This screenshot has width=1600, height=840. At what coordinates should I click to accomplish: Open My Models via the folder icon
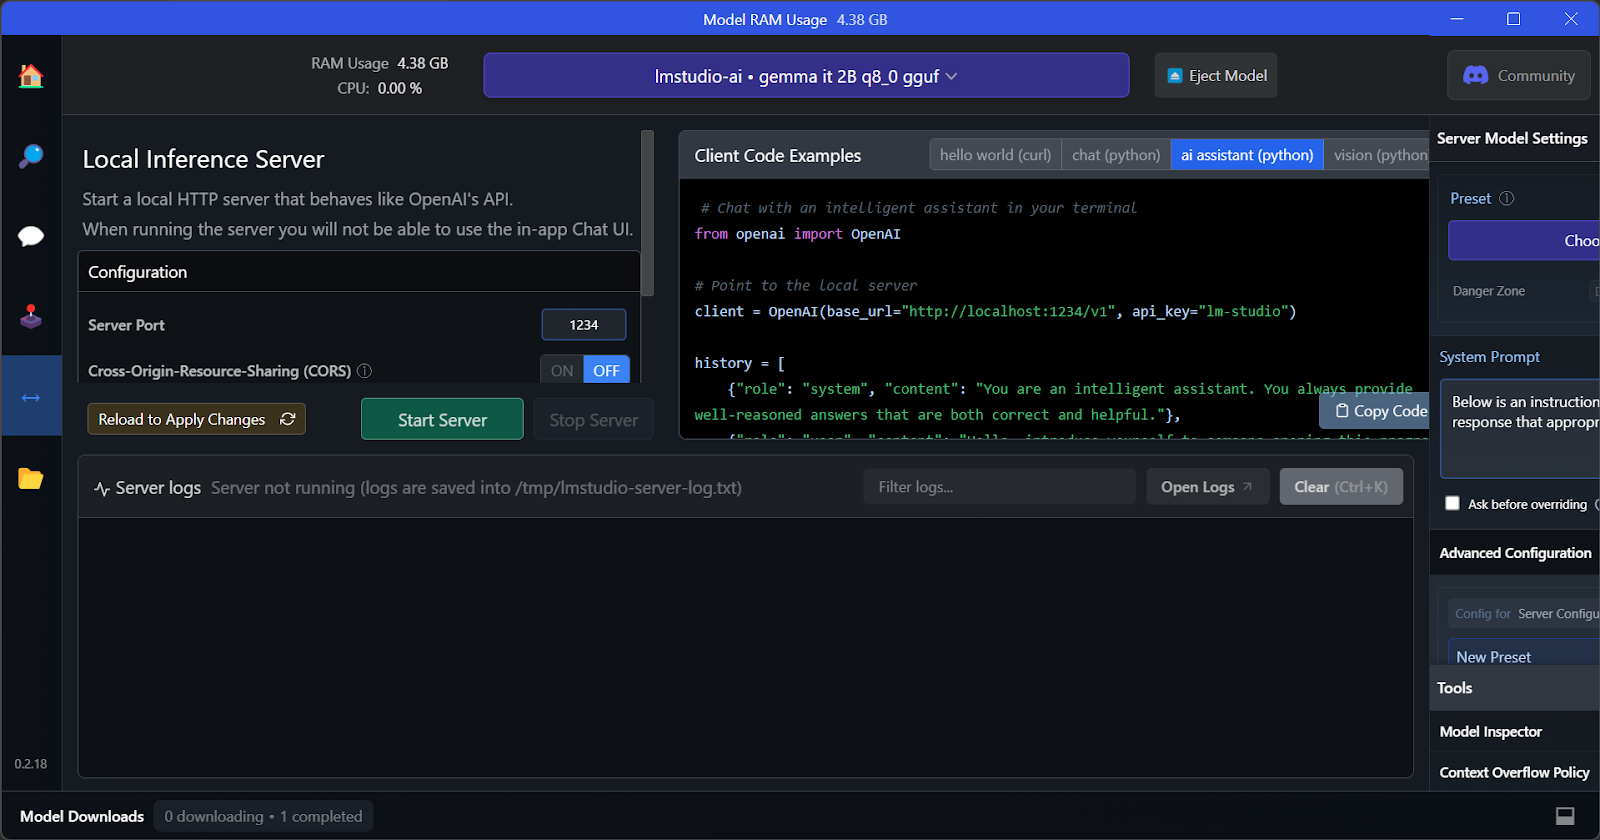click(31, 479)
